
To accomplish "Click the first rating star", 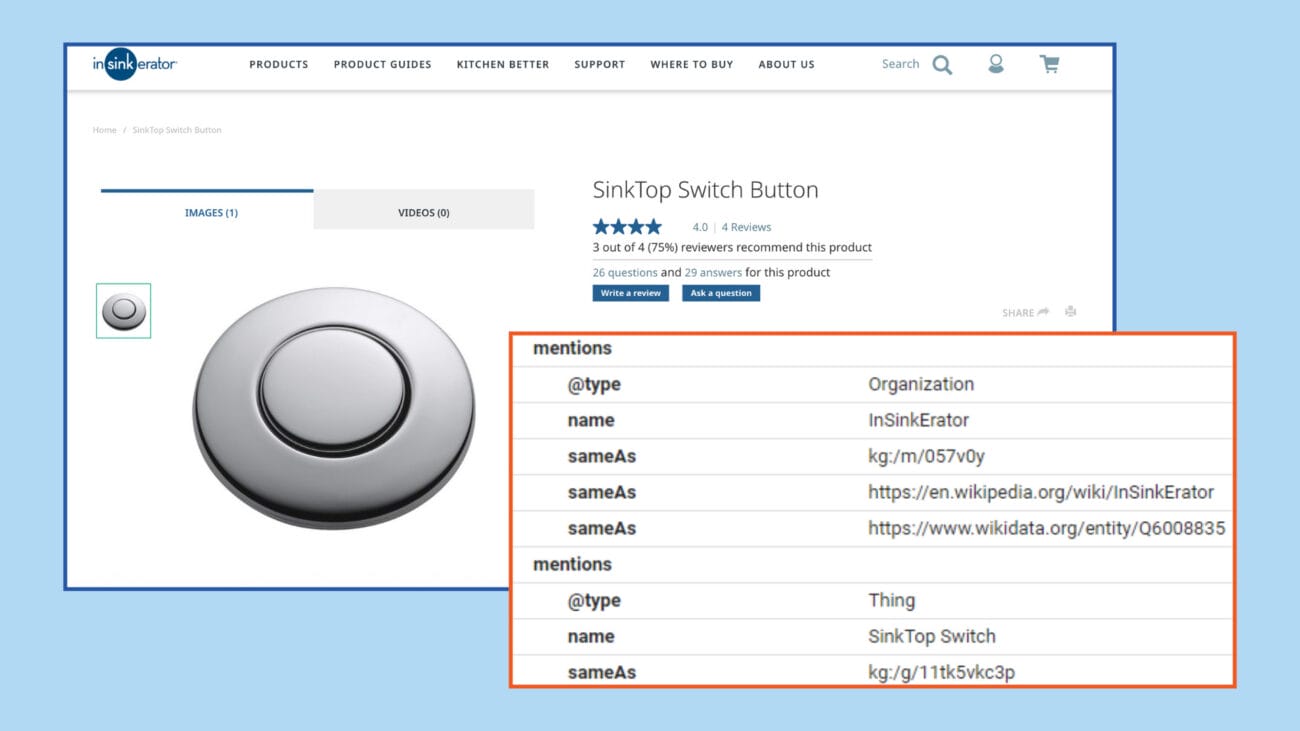I will point(601,226).
